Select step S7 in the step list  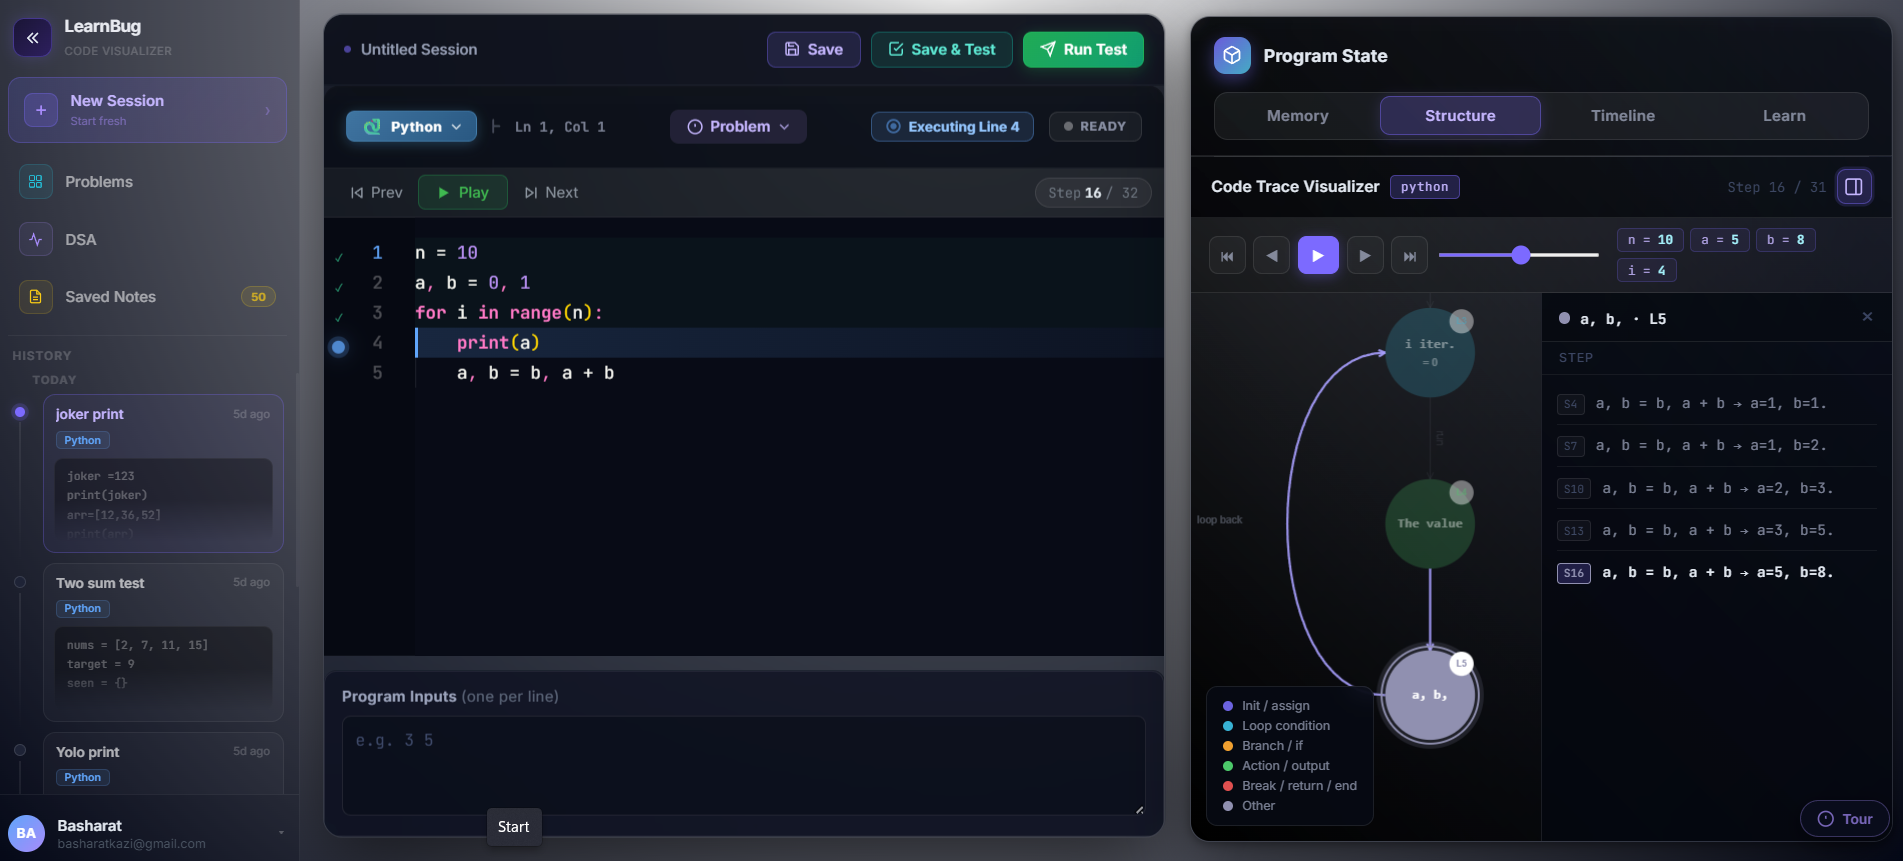(1715, 446)
